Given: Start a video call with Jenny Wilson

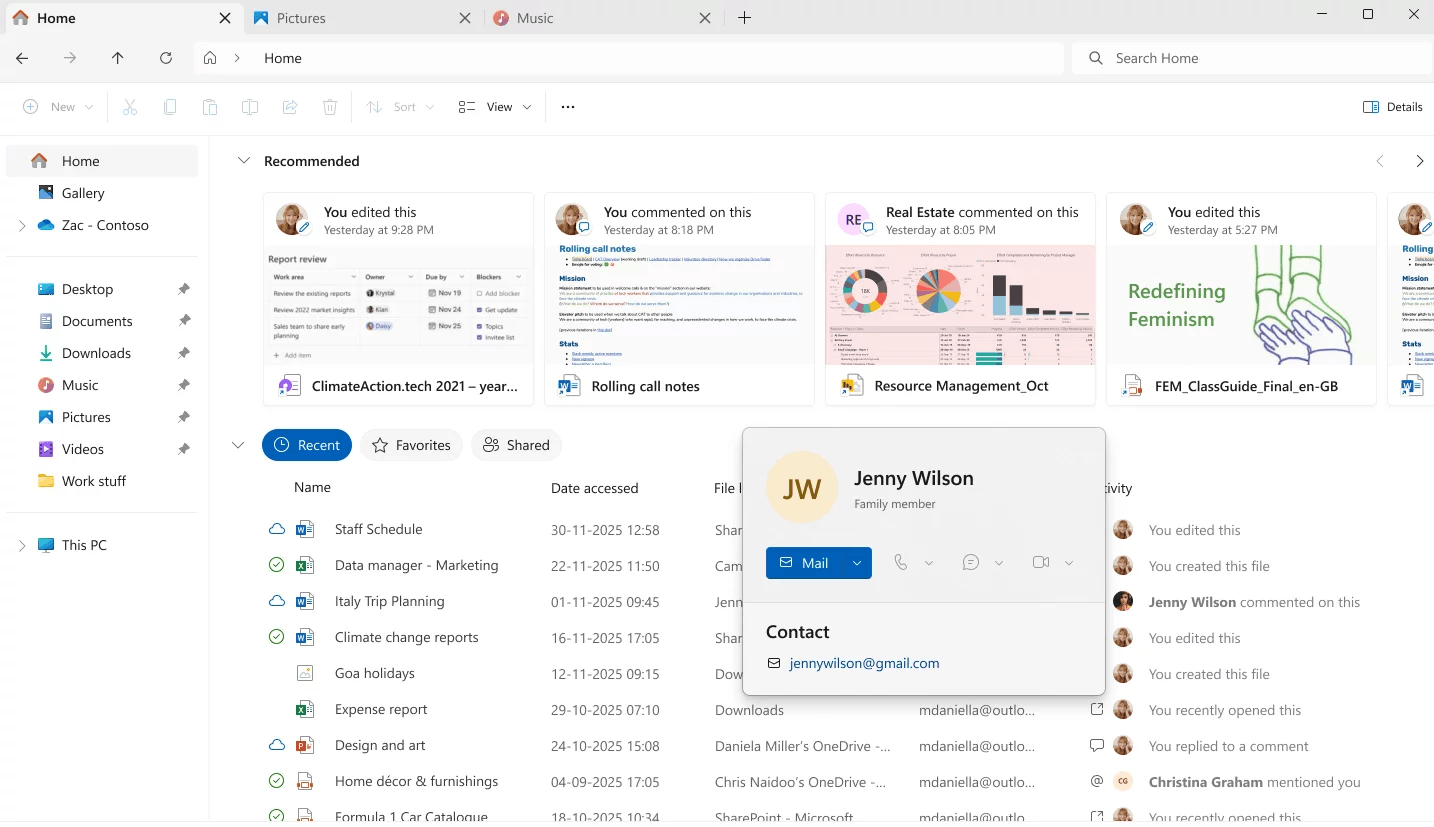Looking at the screenshot, I should (x=1041, y=562).
